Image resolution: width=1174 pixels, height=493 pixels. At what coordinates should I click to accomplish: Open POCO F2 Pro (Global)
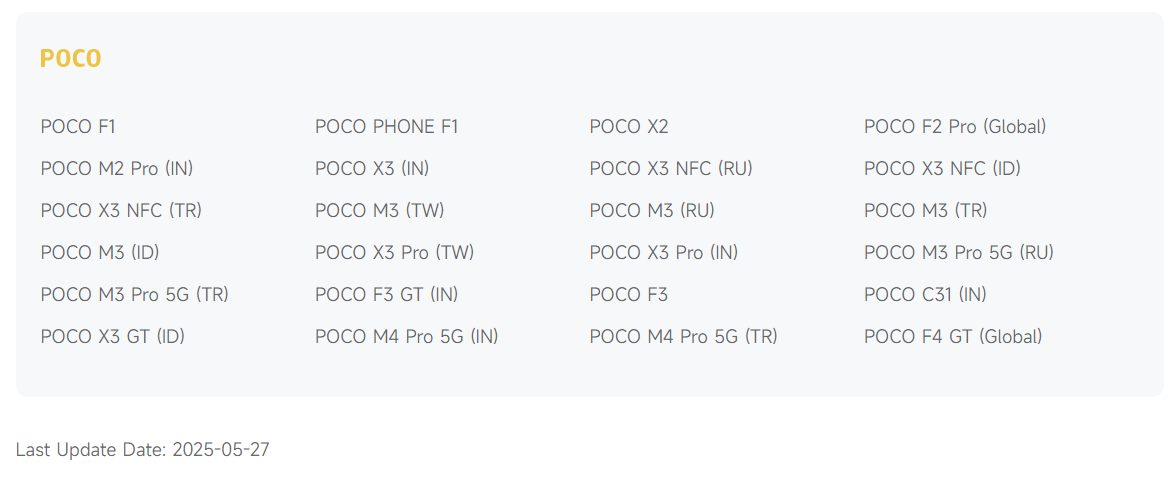954,127
